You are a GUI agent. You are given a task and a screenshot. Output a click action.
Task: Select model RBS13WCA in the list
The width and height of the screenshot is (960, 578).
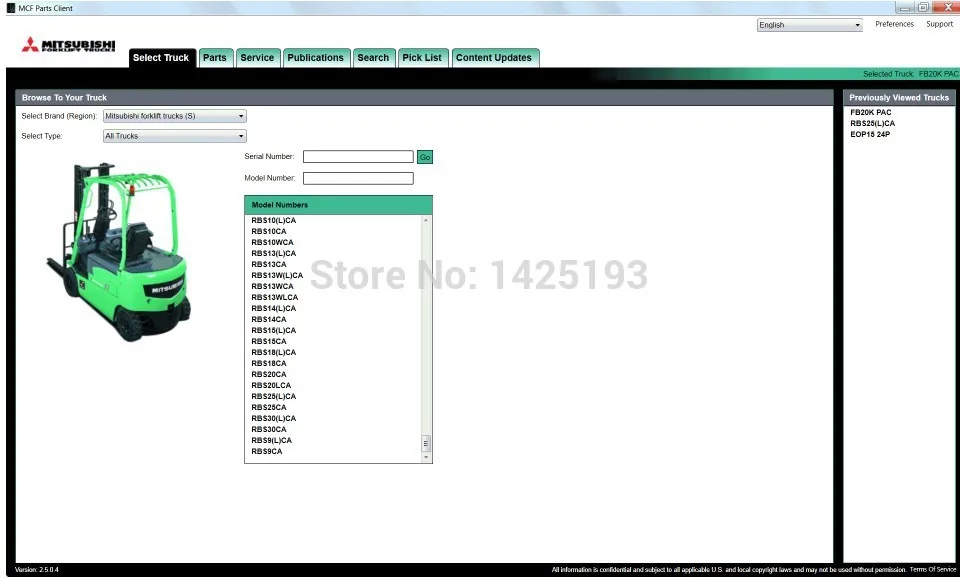click(x=272, y=287)
